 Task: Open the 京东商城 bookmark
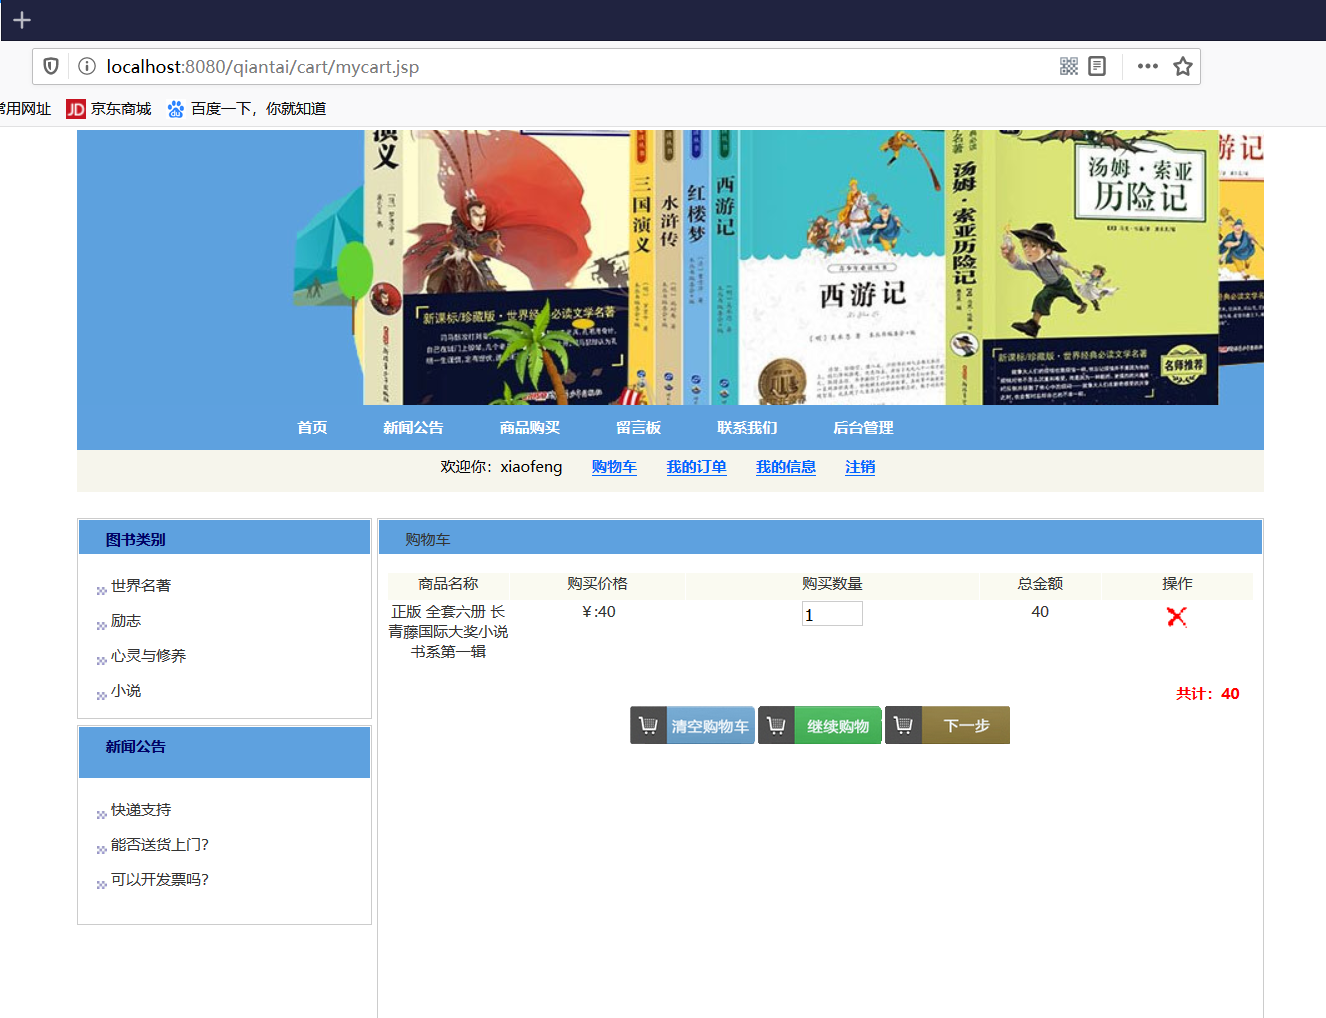[x=109, y=109]
